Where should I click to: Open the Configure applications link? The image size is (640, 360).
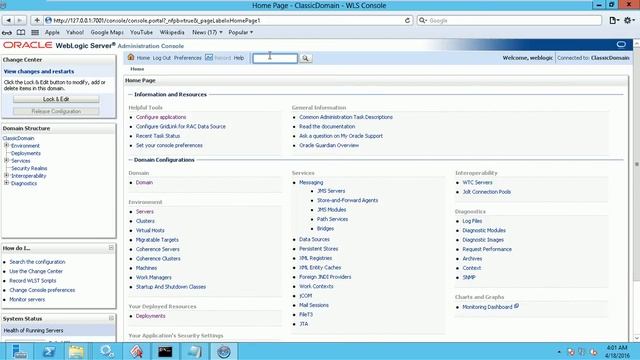tap(161, 117)
